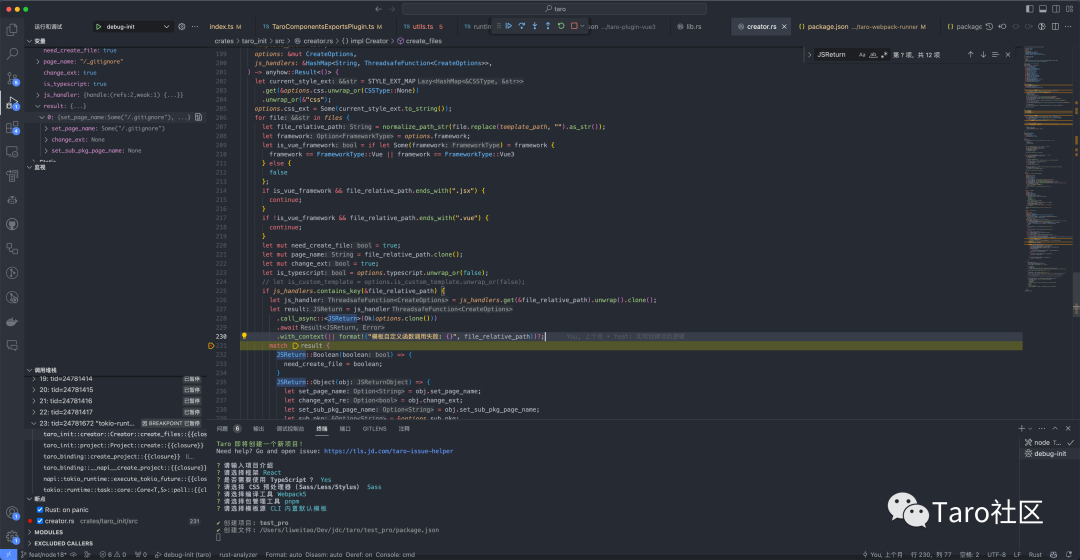Restart the debug session

[561, 26]
